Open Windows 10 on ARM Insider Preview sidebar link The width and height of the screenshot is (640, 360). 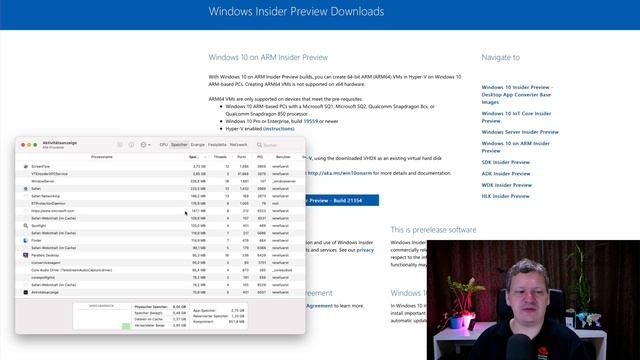tap(516, 147)
